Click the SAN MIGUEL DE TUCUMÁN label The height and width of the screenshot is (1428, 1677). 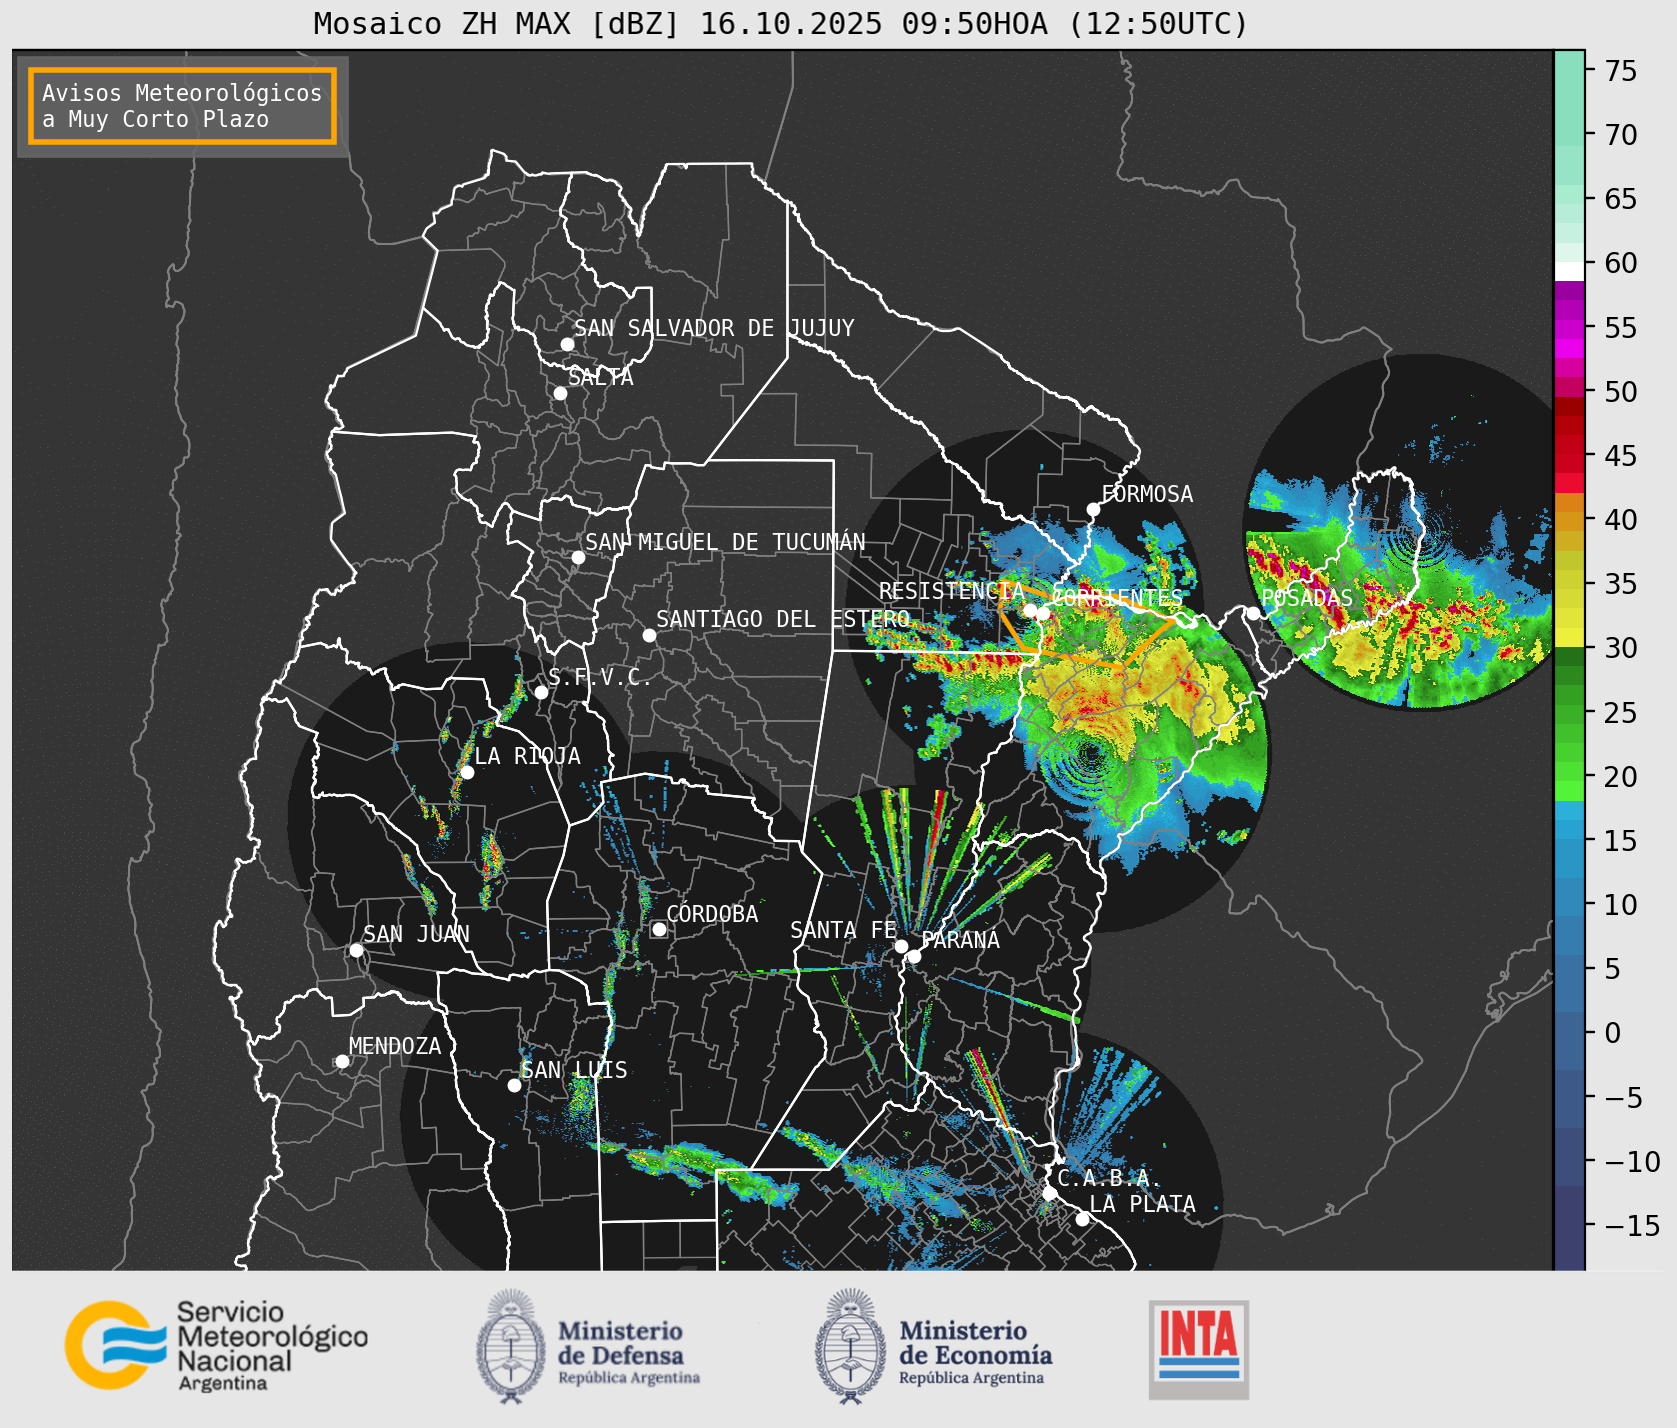[x=725, y=542]
